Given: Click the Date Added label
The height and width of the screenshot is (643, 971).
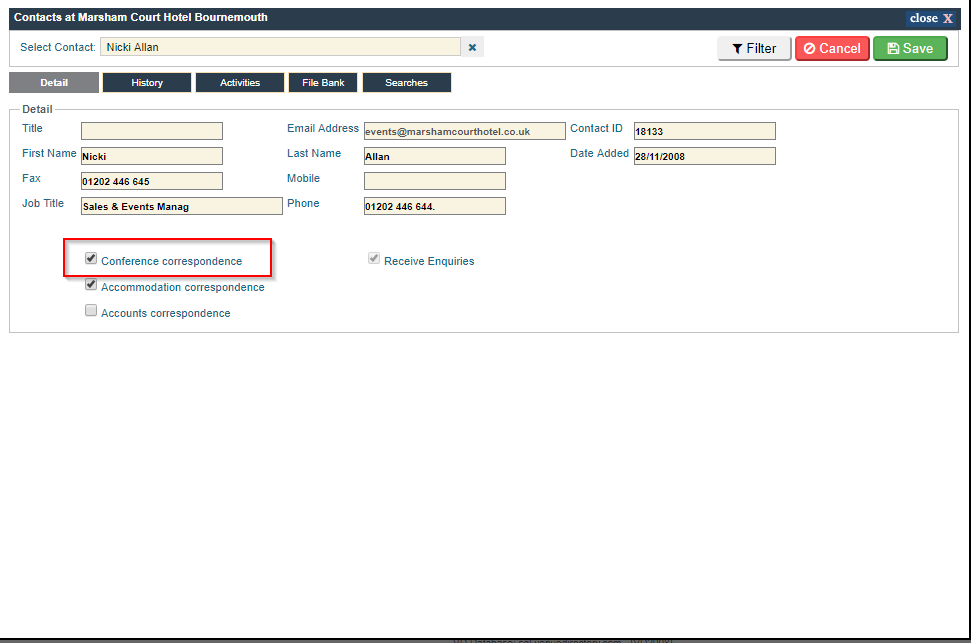Looking at the screenshot, I should tap(599, 153).
